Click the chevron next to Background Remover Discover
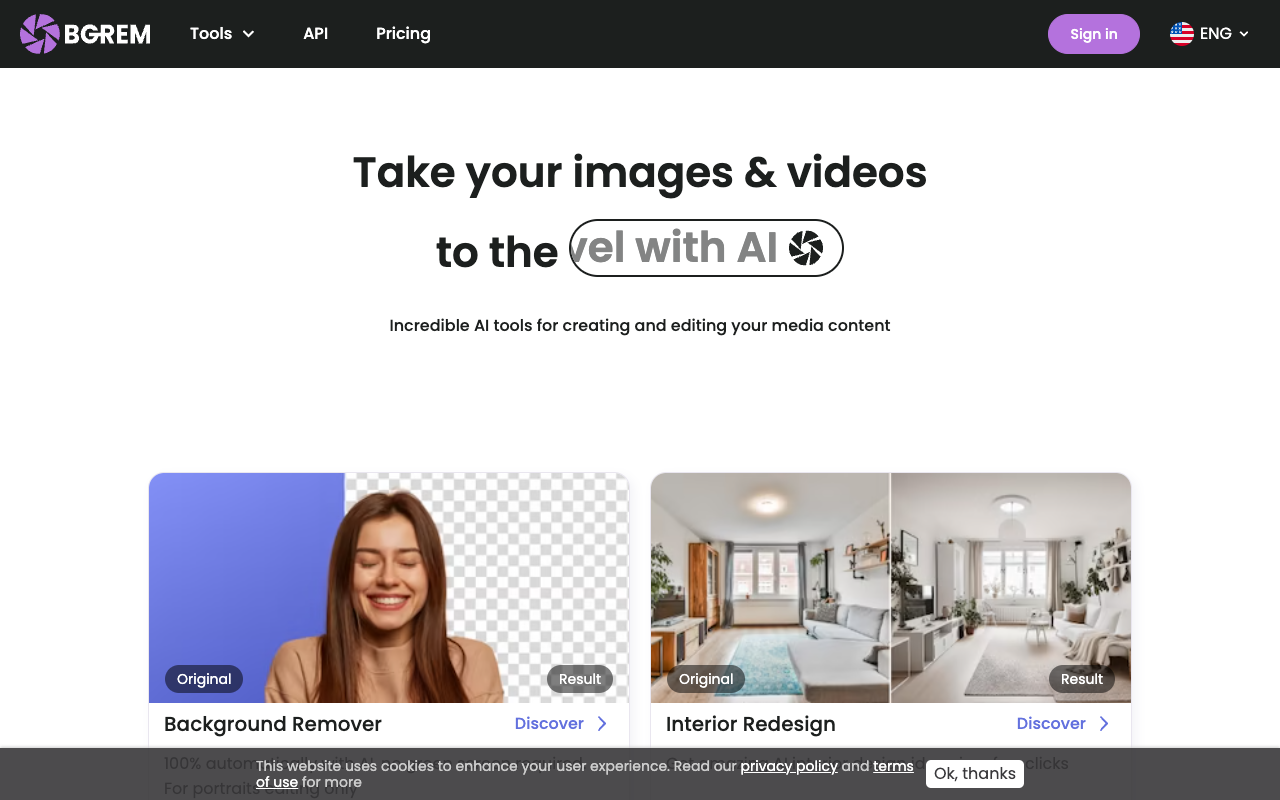The image size is (1280, 800). (x=602, y=723)
